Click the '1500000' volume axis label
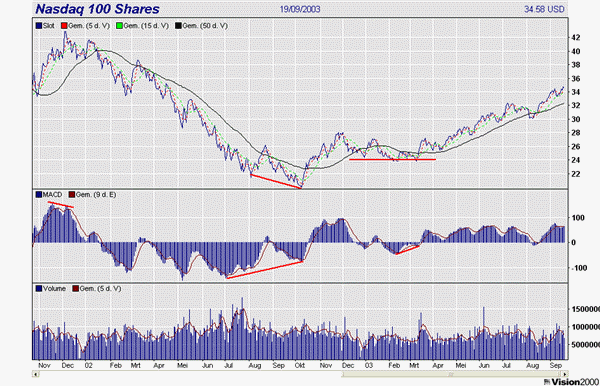The image size is (600, 386). pyautogui.click(x=585, y=309)
